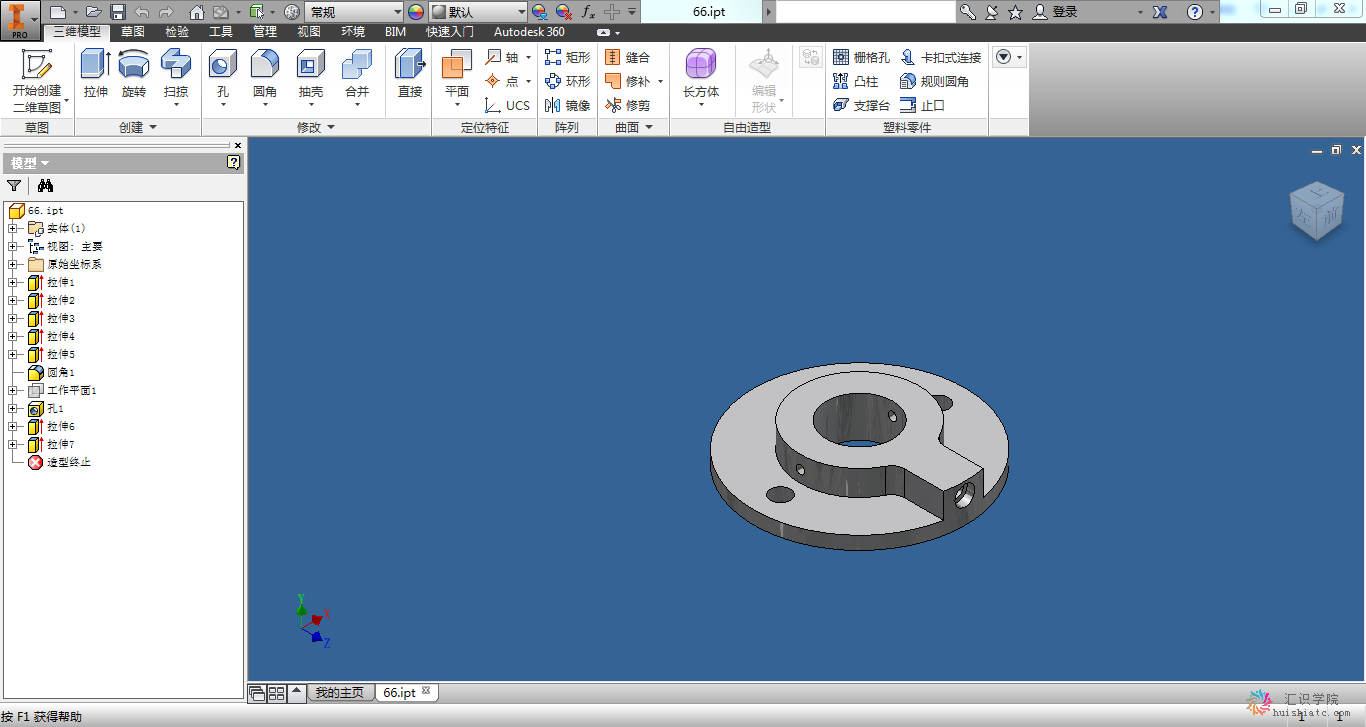Select the Extrude (拉伸) tool

pos(96,74)
